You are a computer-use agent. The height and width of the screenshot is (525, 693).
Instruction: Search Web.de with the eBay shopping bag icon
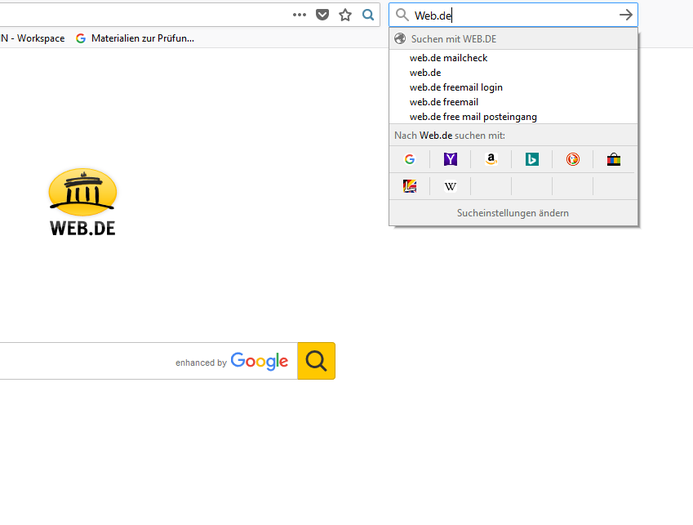[x=613, y=159]
